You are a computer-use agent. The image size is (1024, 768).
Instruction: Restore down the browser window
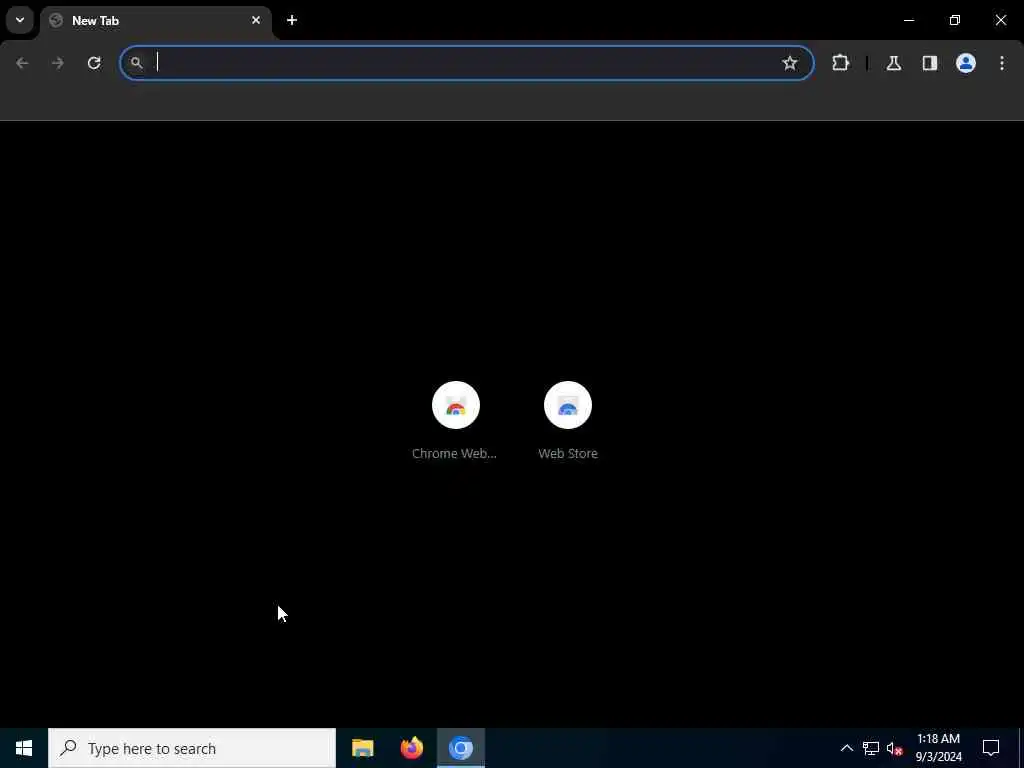(955, 20)
